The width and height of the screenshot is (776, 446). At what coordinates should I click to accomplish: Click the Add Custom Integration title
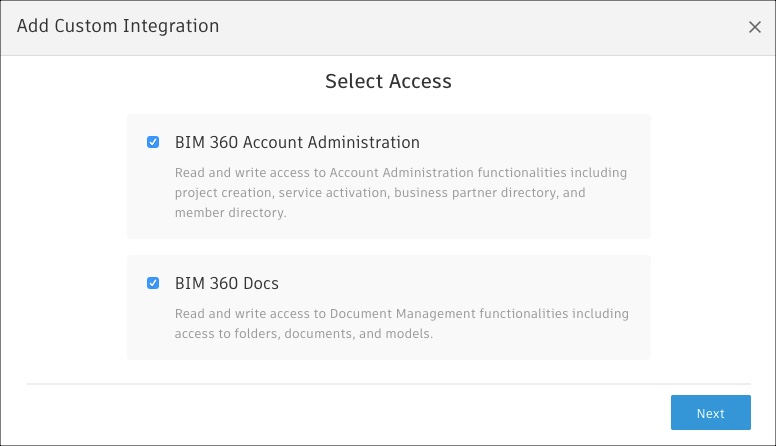(x=118, y=26)
